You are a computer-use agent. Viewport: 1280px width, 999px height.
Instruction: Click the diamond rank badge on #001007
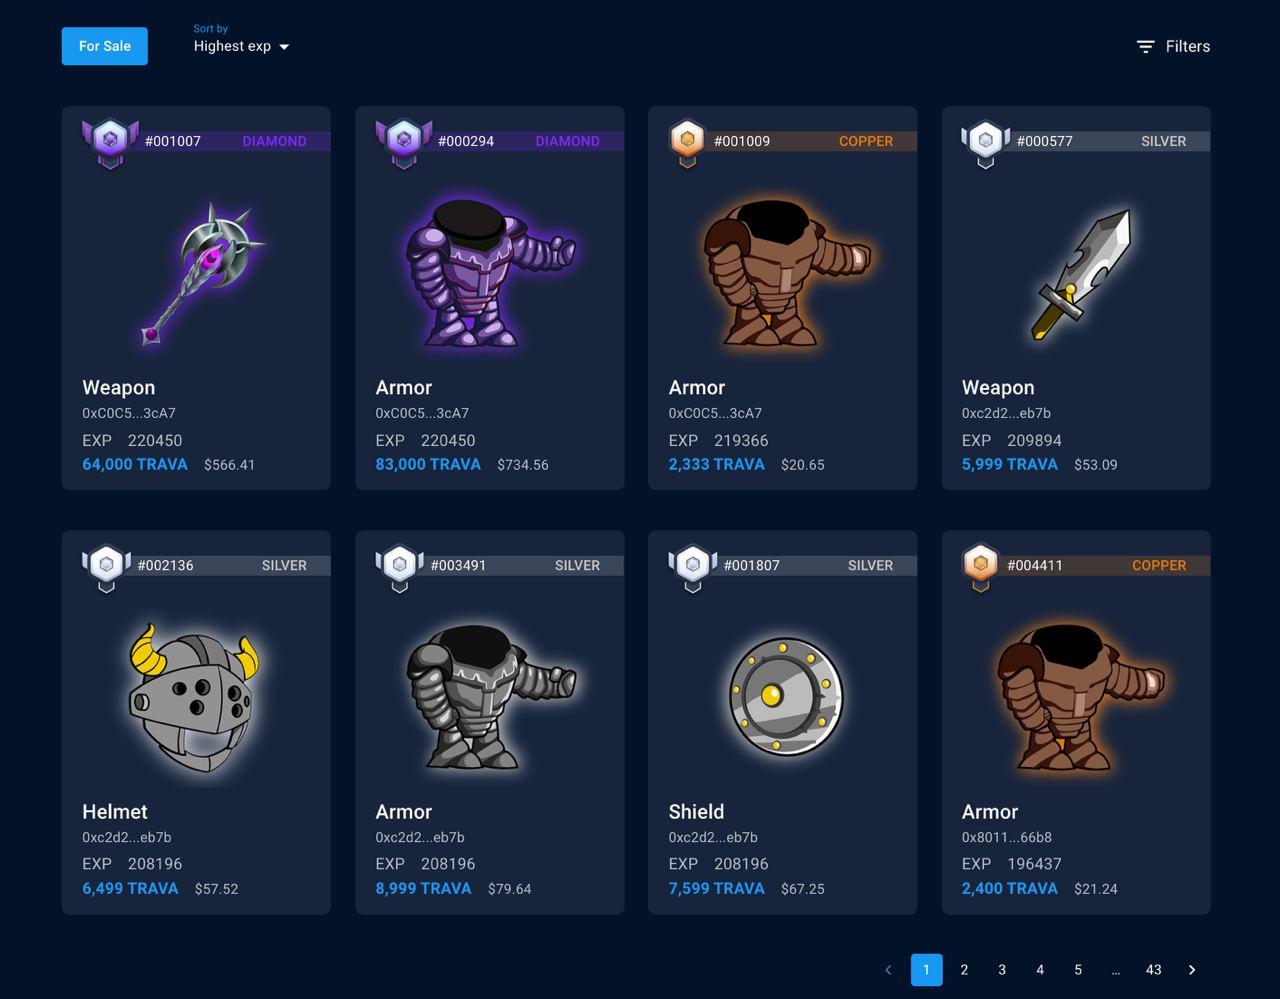coord(110,143)
